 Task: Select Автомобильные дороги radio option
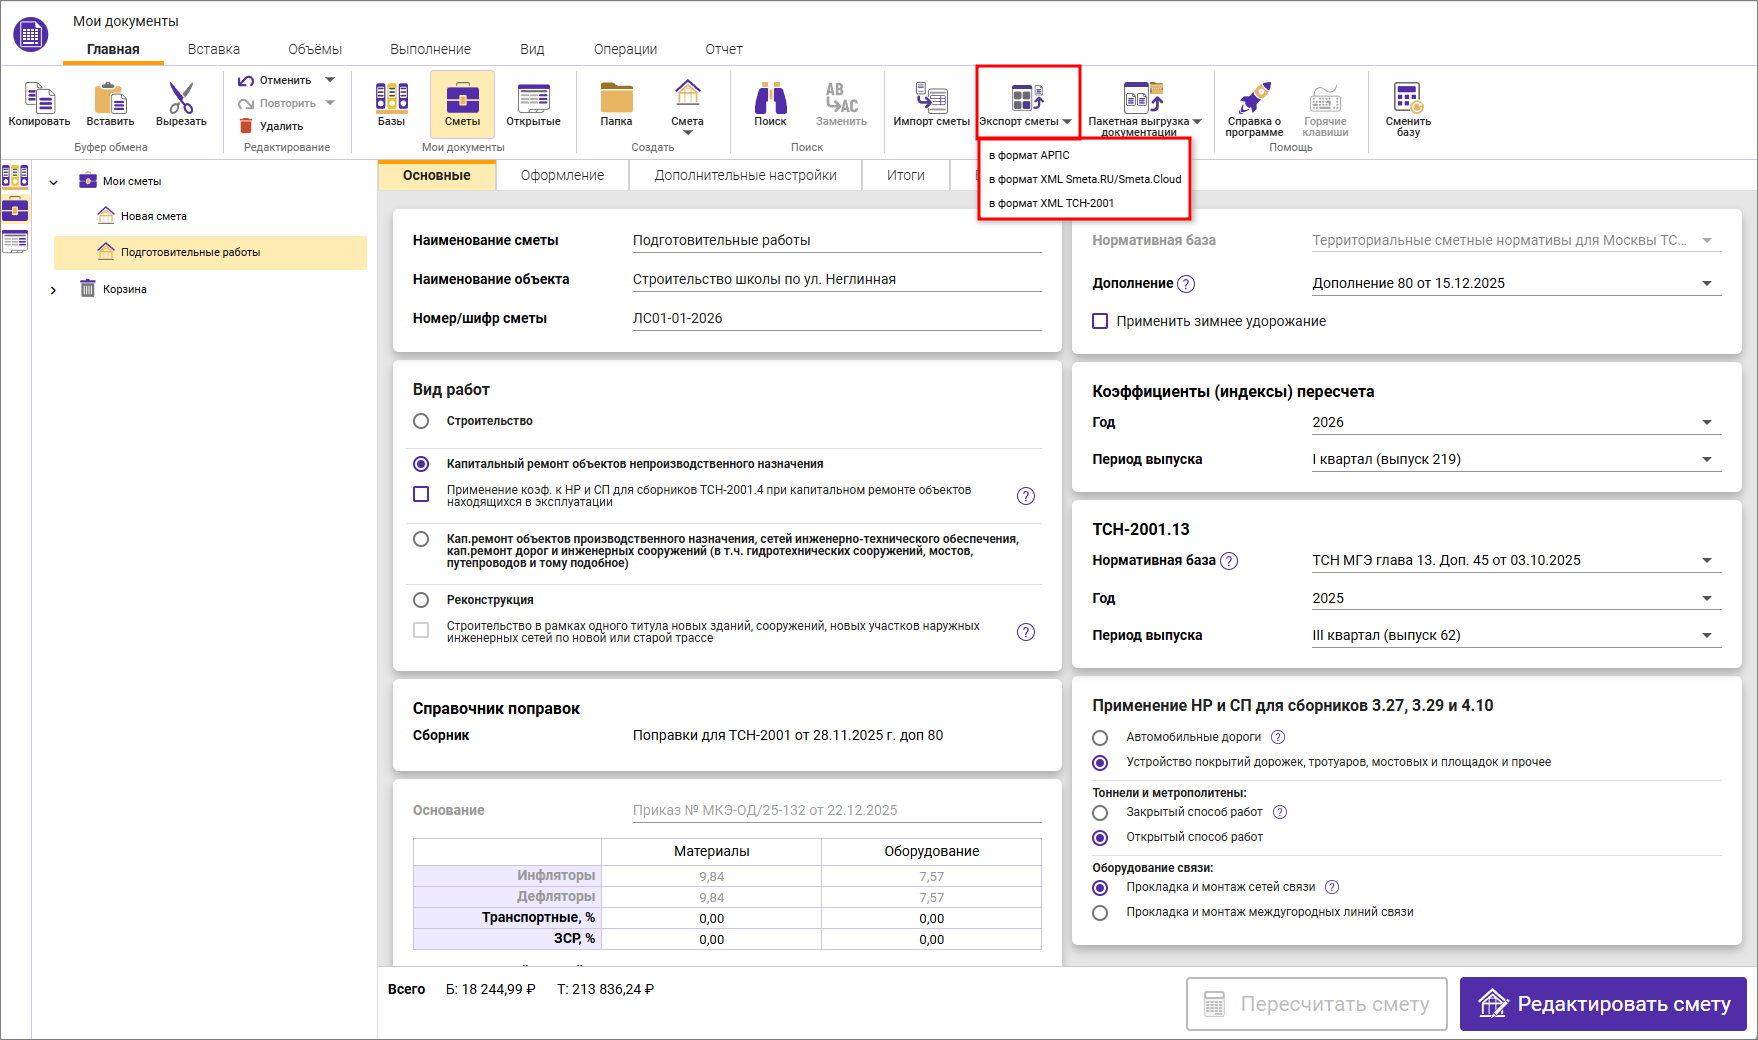click(1100, 738)
